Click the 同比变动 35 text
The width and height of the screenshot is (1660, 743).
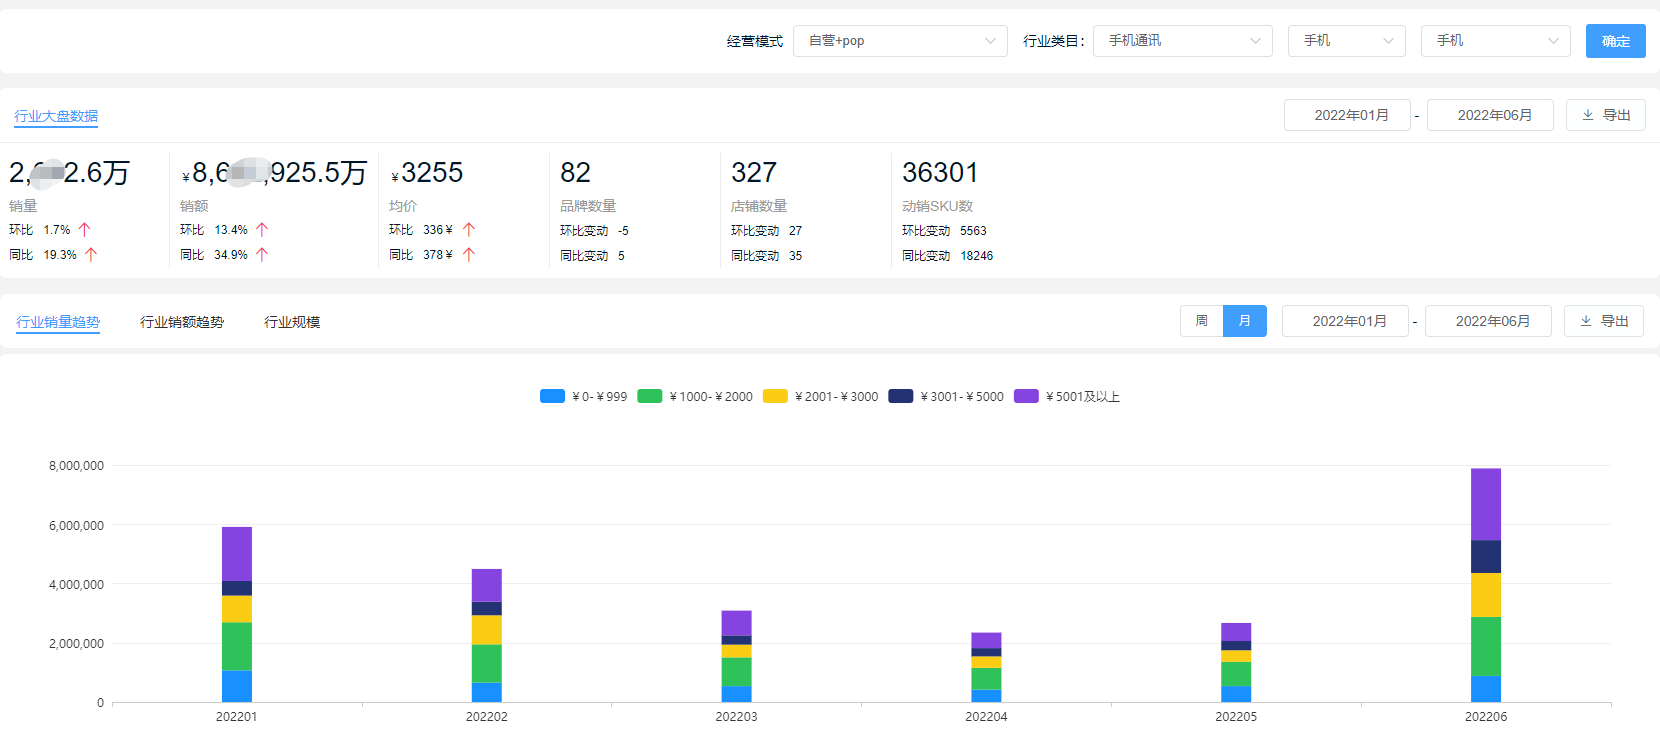coord(767,256)
